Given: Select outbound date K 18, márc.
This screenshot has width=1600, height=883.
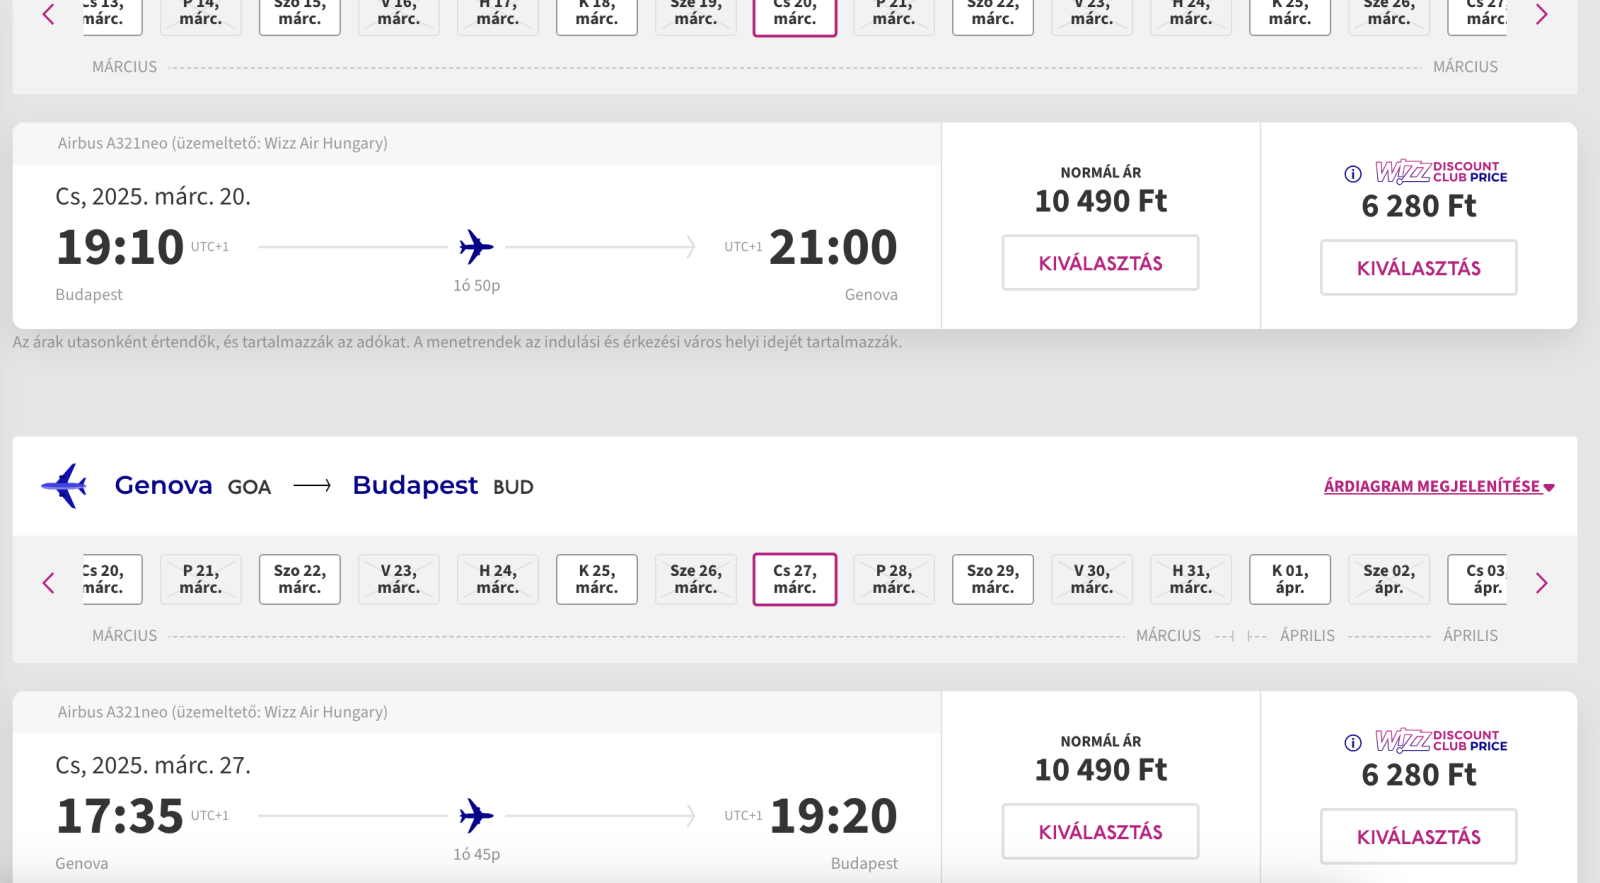Looking at the screenshot, I should coord(597,16).
